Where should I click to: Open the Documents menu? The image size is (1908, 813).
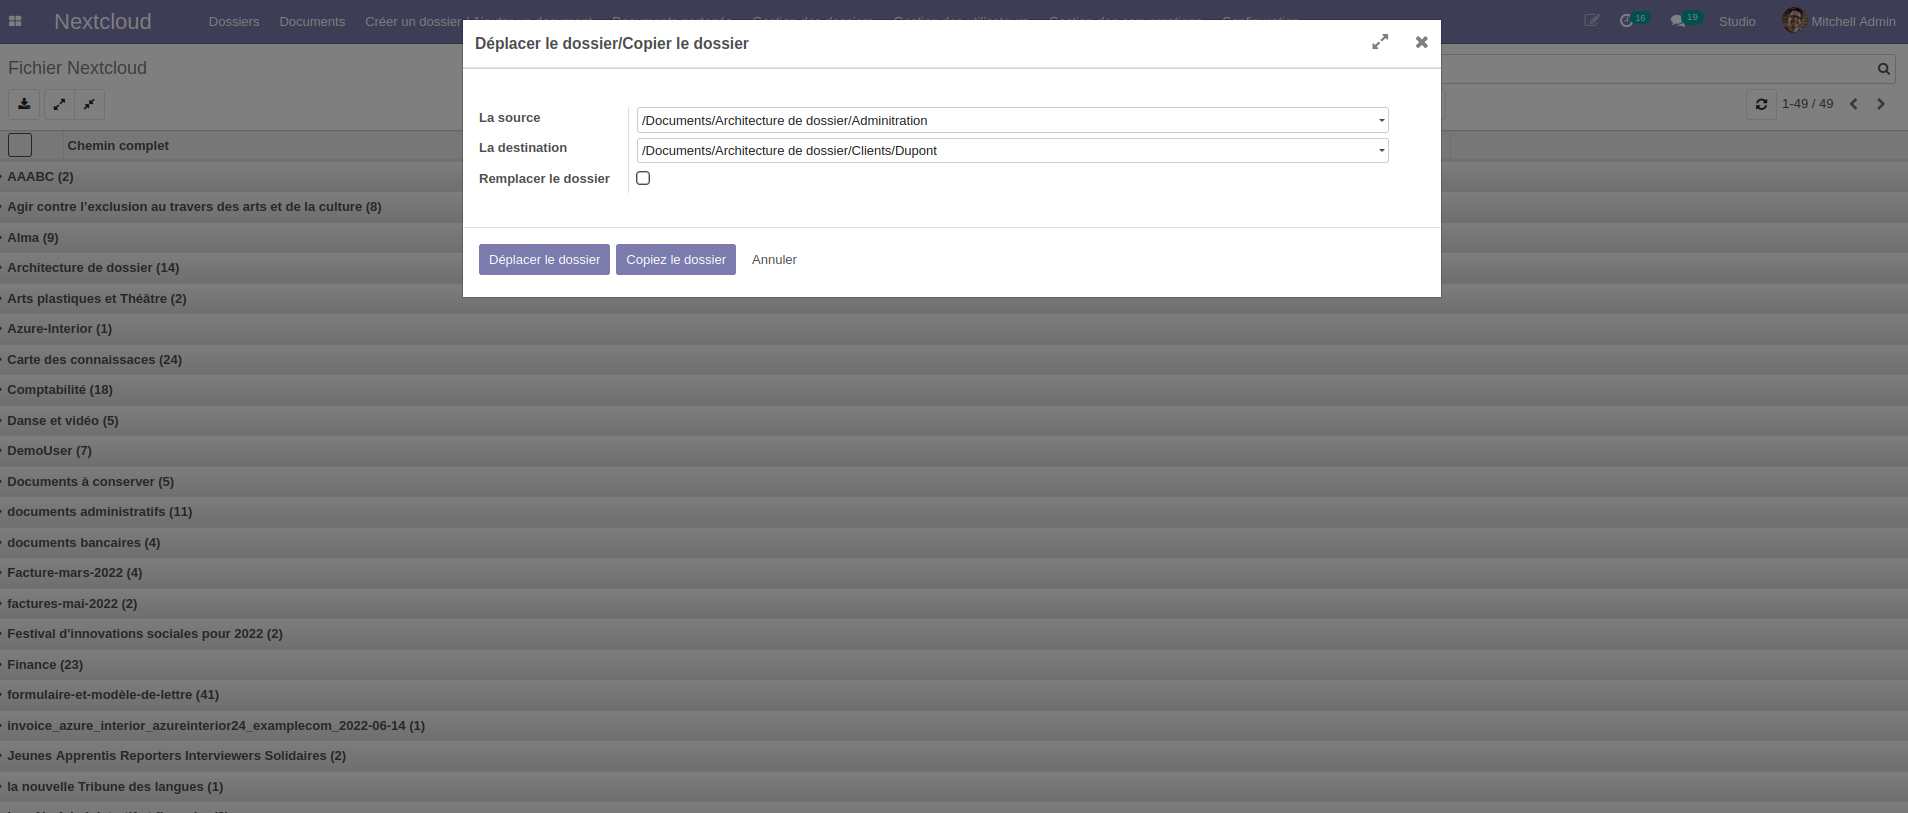tap(312, 21)
